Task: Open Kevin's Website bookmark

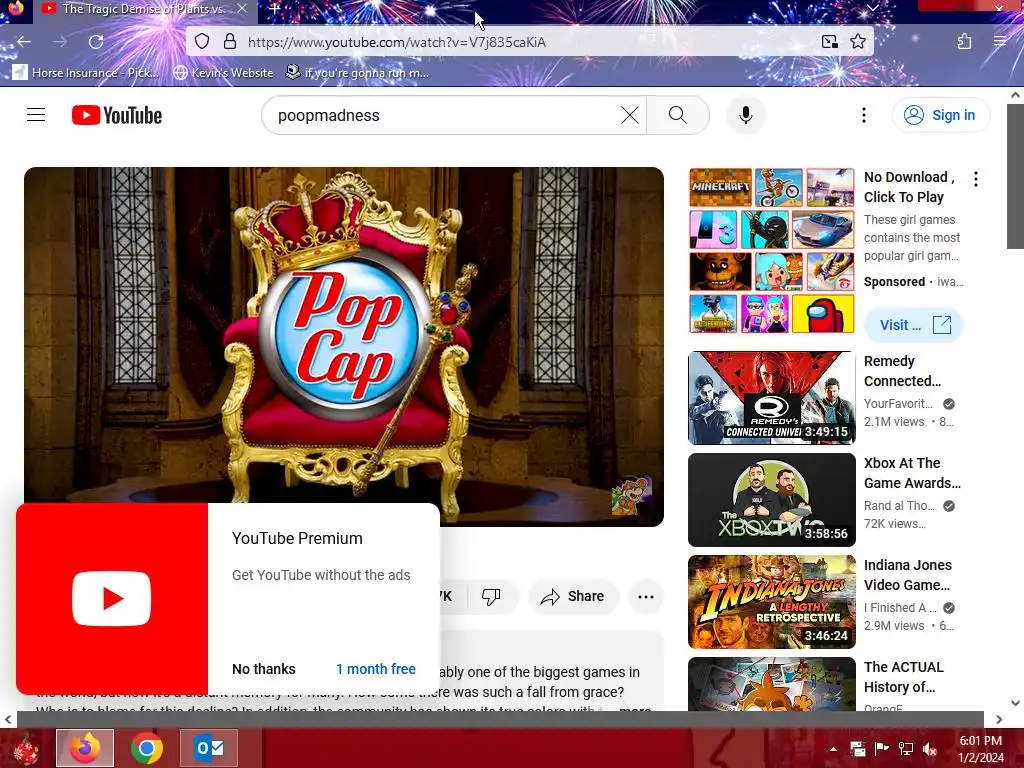Action: (x=223, y=72)
